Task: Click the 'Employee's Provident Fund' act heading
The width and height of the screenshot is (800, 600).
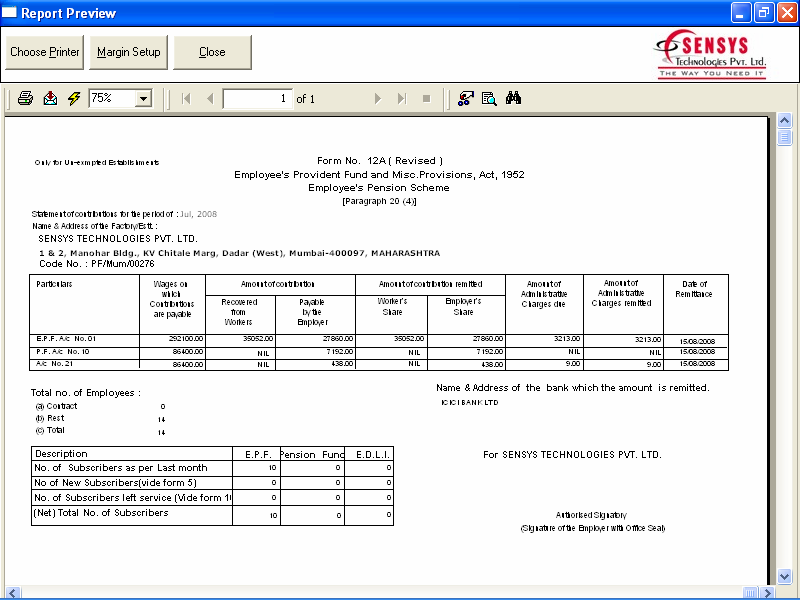Action: pos(379,174)
